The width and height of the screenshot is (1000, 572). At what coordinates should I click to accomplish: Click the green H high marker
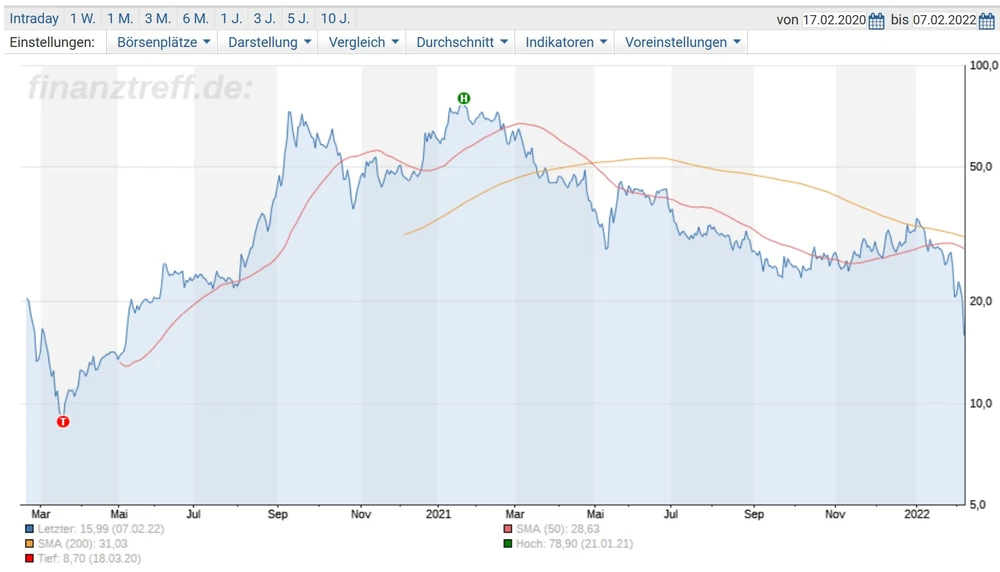[464, 98]
